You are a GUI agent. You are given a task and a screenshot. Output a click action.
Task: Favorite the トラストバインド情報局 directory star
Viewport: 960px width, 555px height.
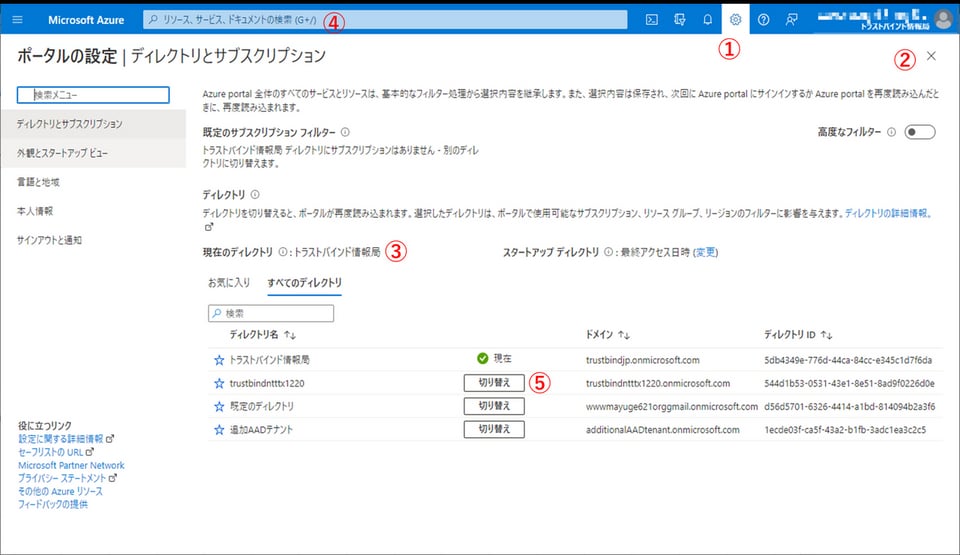tap(219, 360)
